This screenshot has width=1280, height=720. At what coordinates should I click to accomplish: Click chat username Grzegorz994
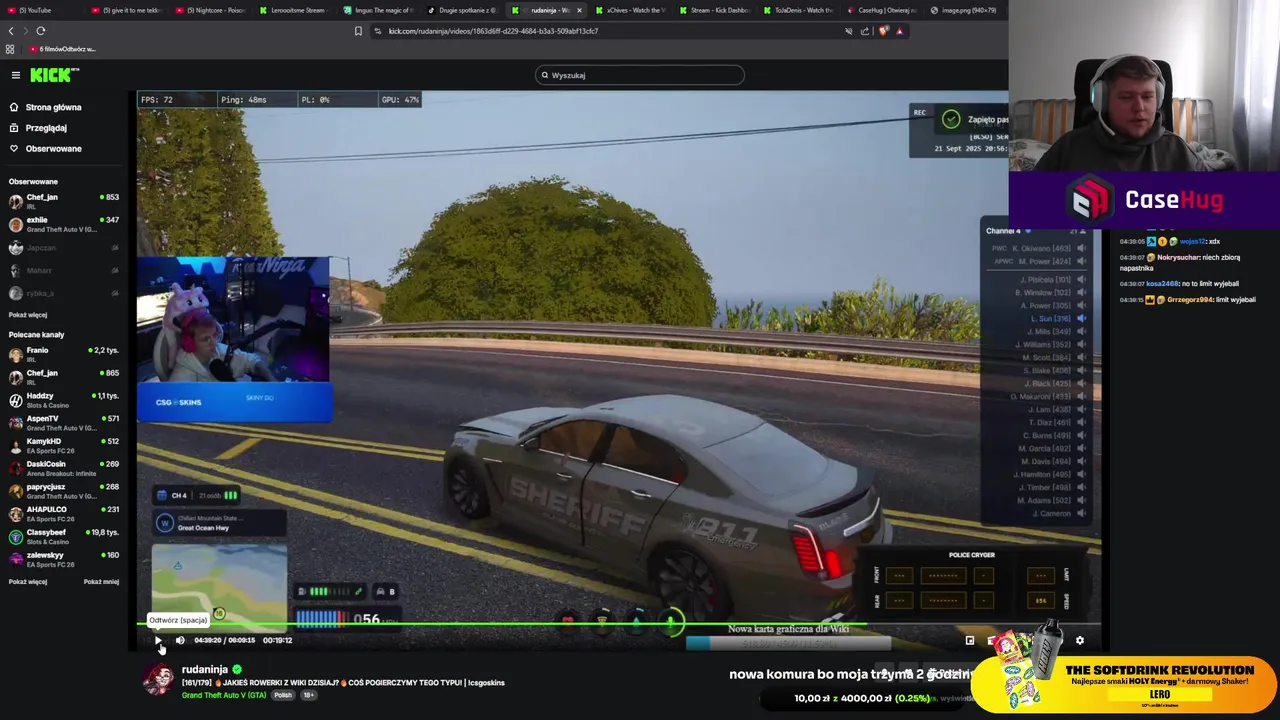(1188, 300)
